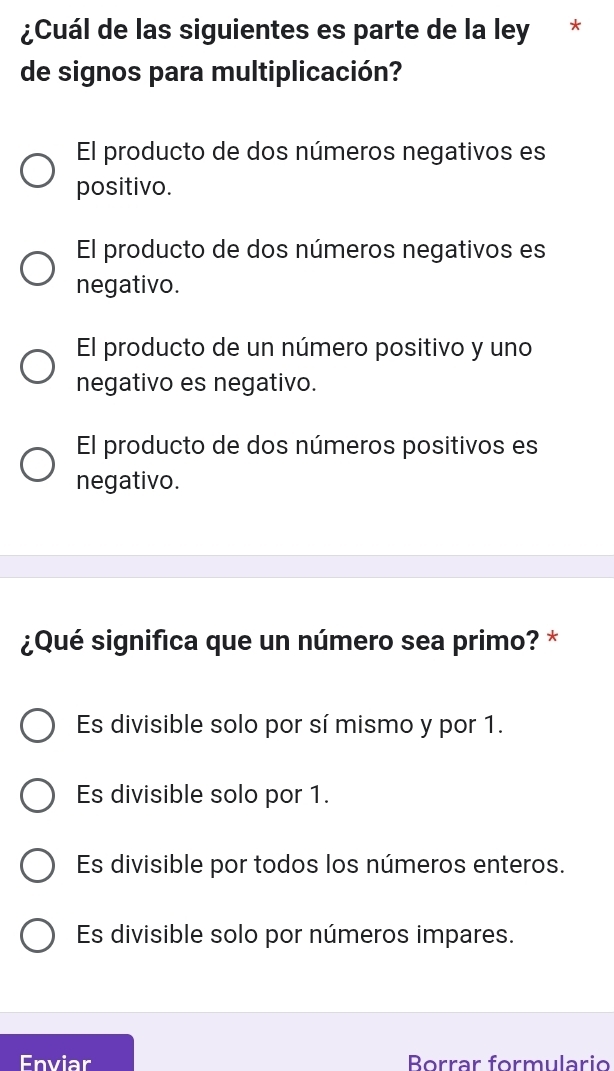The height and width of the screenshot is (1071, 614).
Task: Choose the 'Es divisible solo por 1.' radio
Action: (x=38, y=795)
